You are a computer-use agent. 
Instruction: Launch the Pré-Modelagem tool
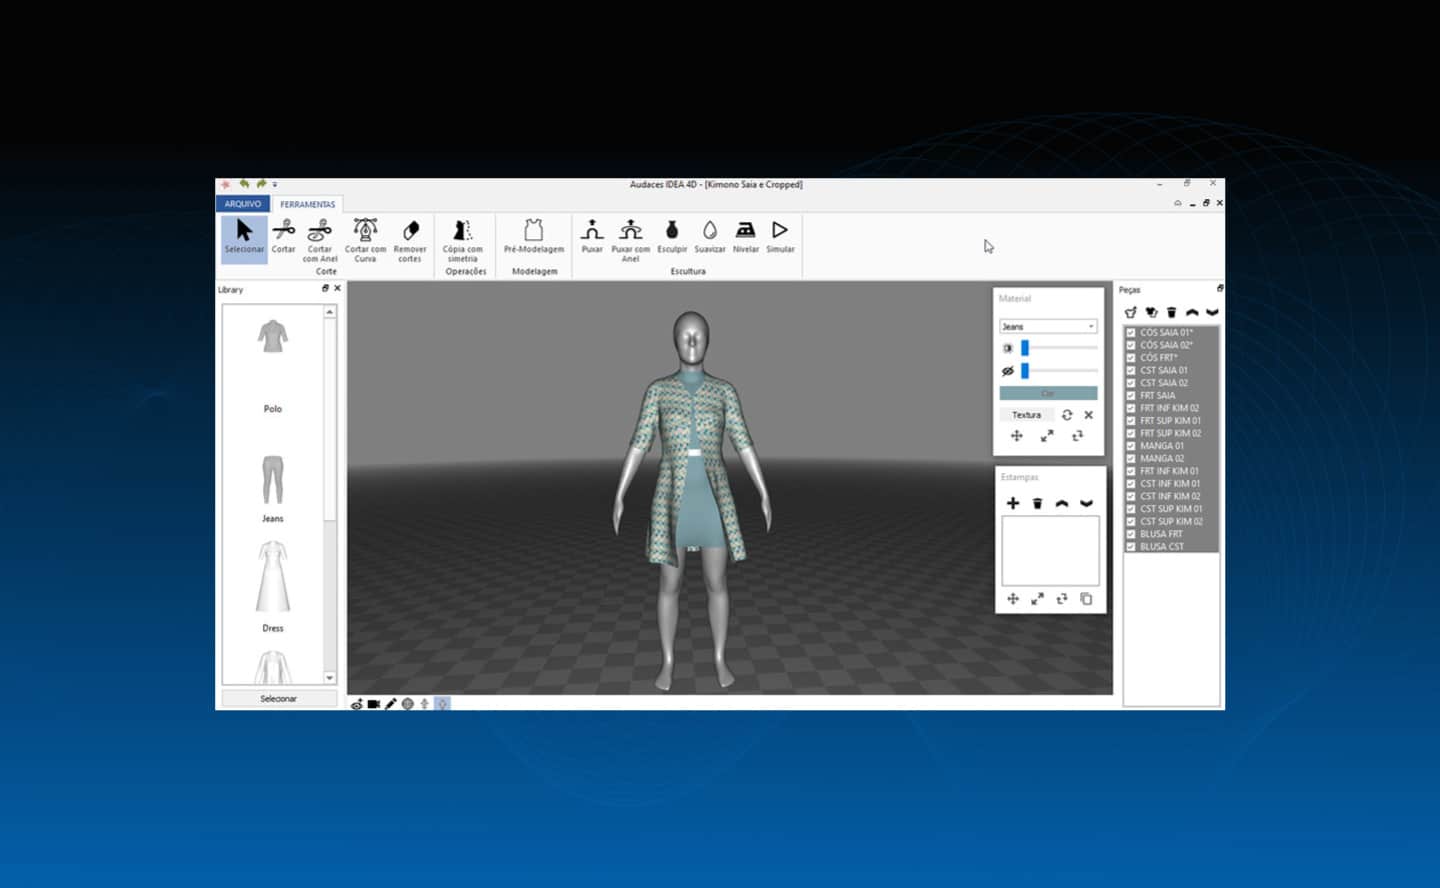(x=534, y=237)
